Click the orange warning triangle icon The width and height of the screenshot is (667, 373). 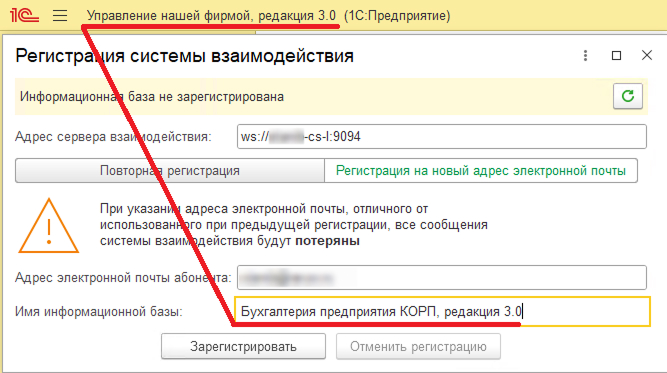(x=48, y=226)
